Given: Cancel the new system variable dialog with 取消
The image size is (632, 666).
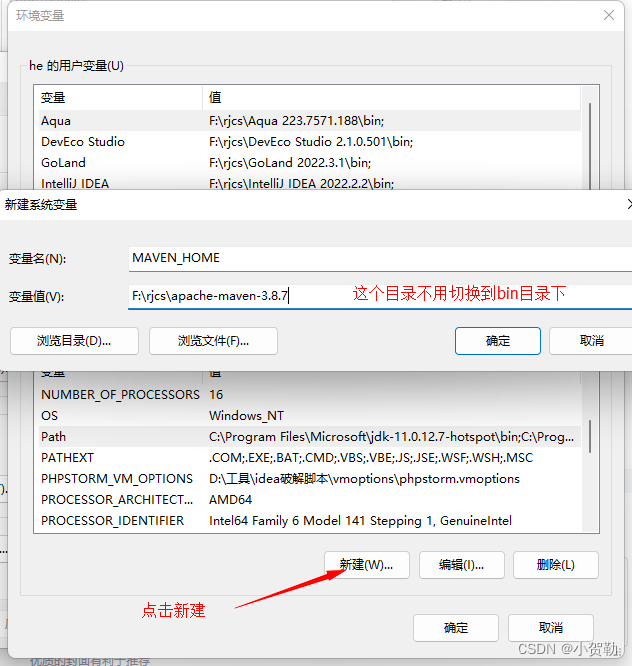Looking at the screenshot, I should point(591,341).
